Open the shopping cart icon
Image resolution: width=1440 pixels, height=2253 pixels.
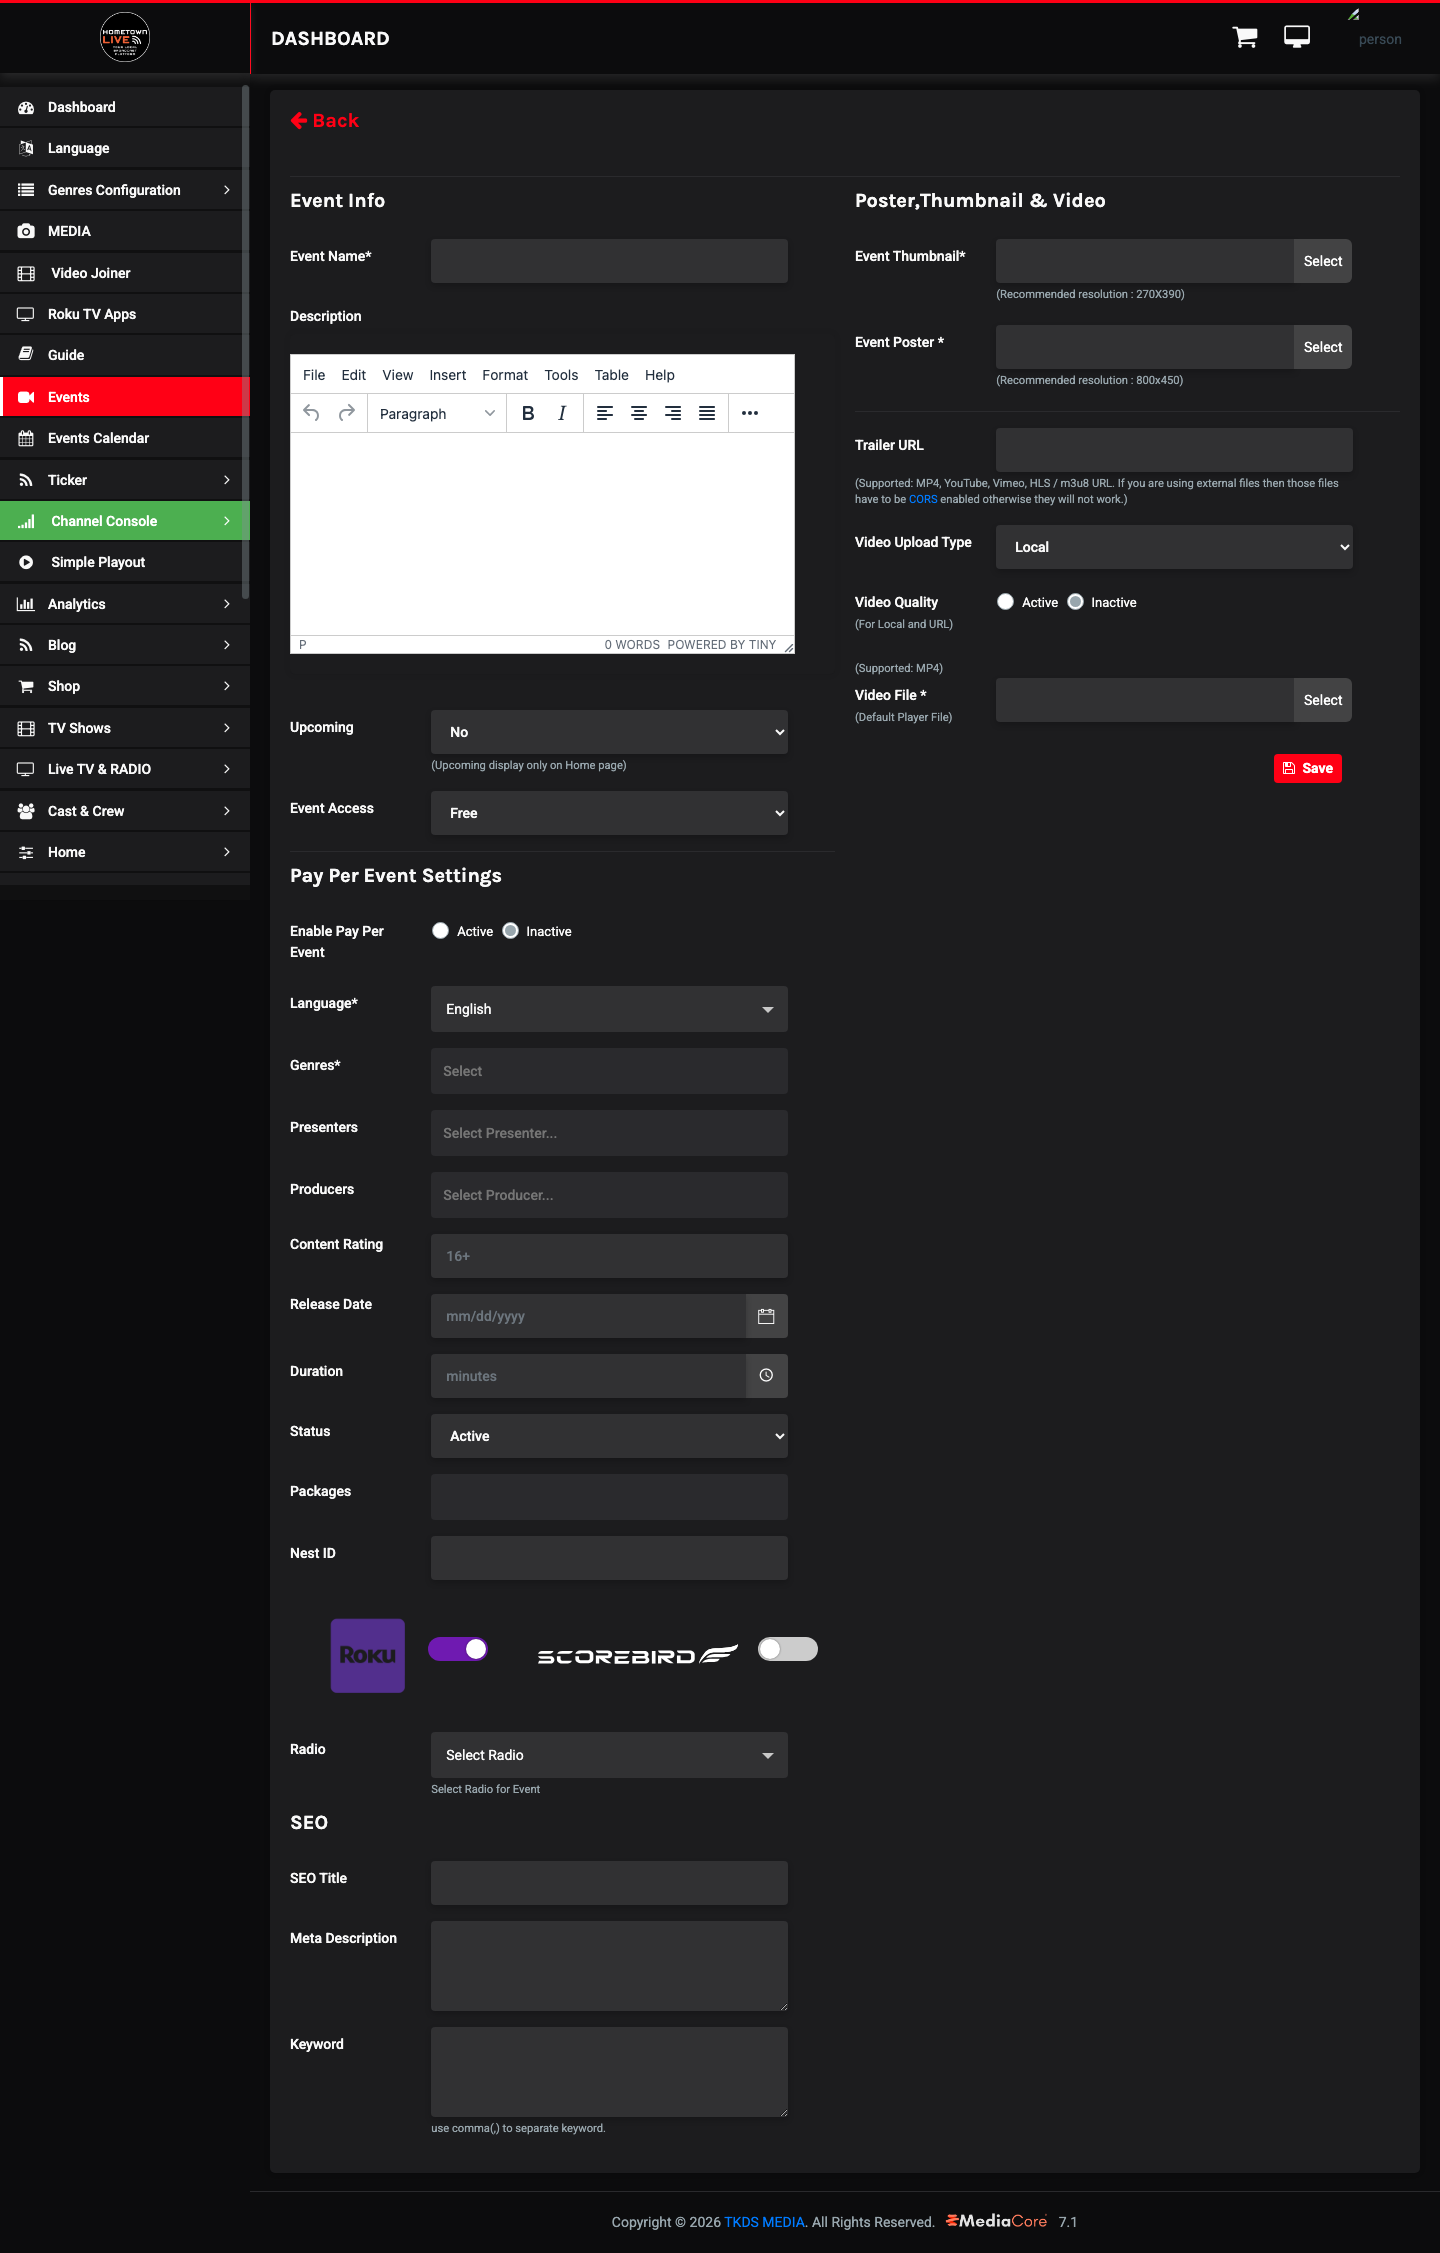click(x=1245, y=38)
